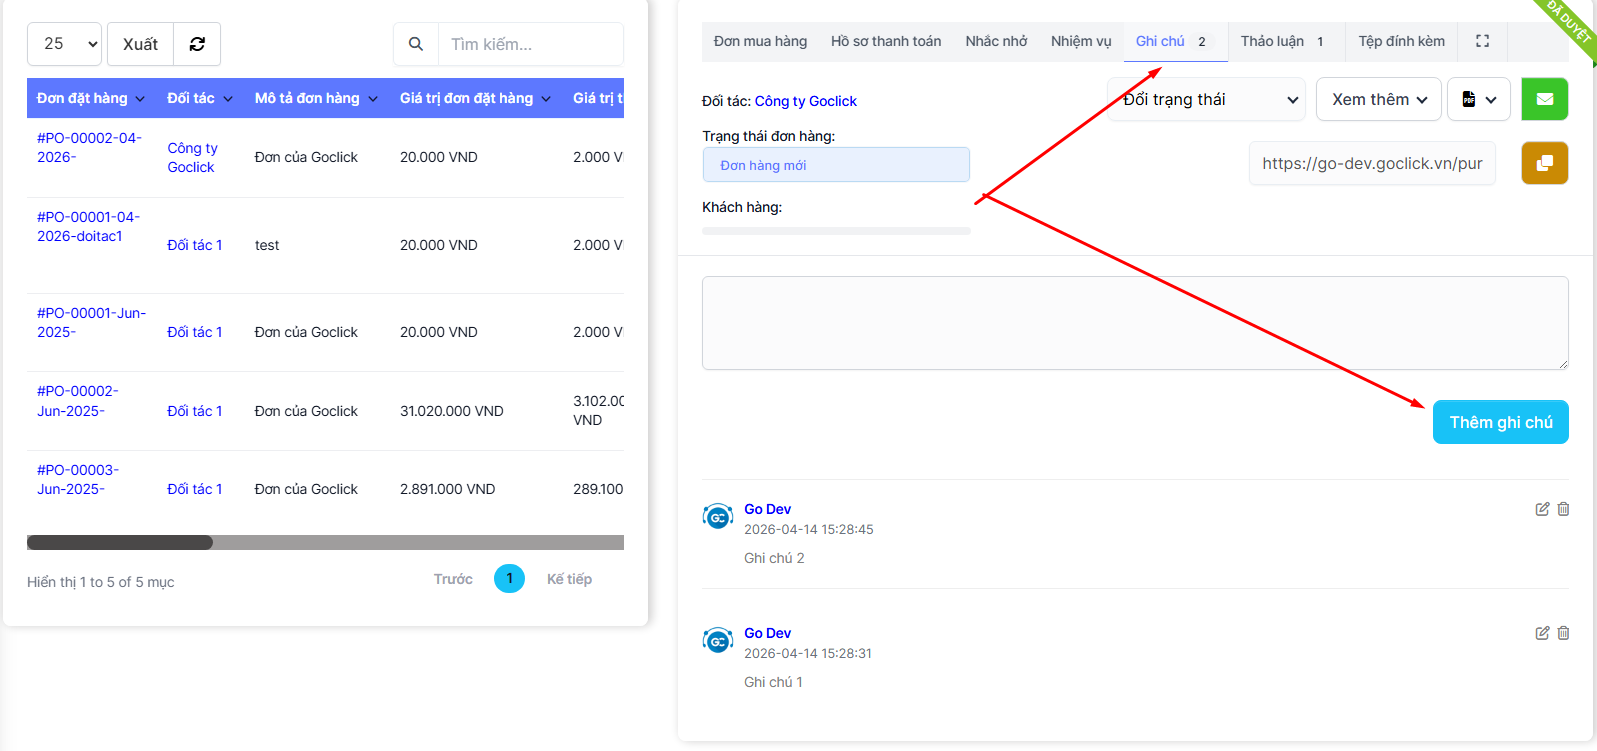Open the PDF export dropdown
Image resolution: width=1597 pixels, height=751 pixels.
(1478, 99)
